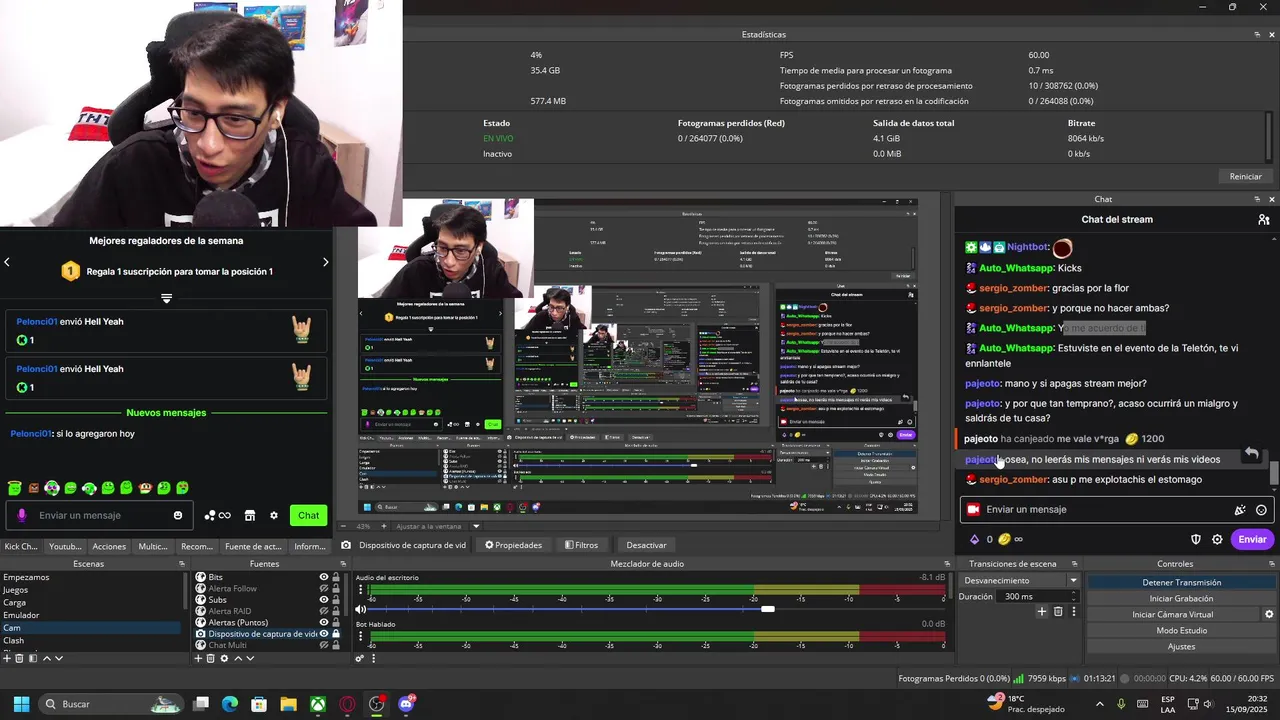
Task: Open chat settings gear in Twitch chat
Action: point(1217,539)
